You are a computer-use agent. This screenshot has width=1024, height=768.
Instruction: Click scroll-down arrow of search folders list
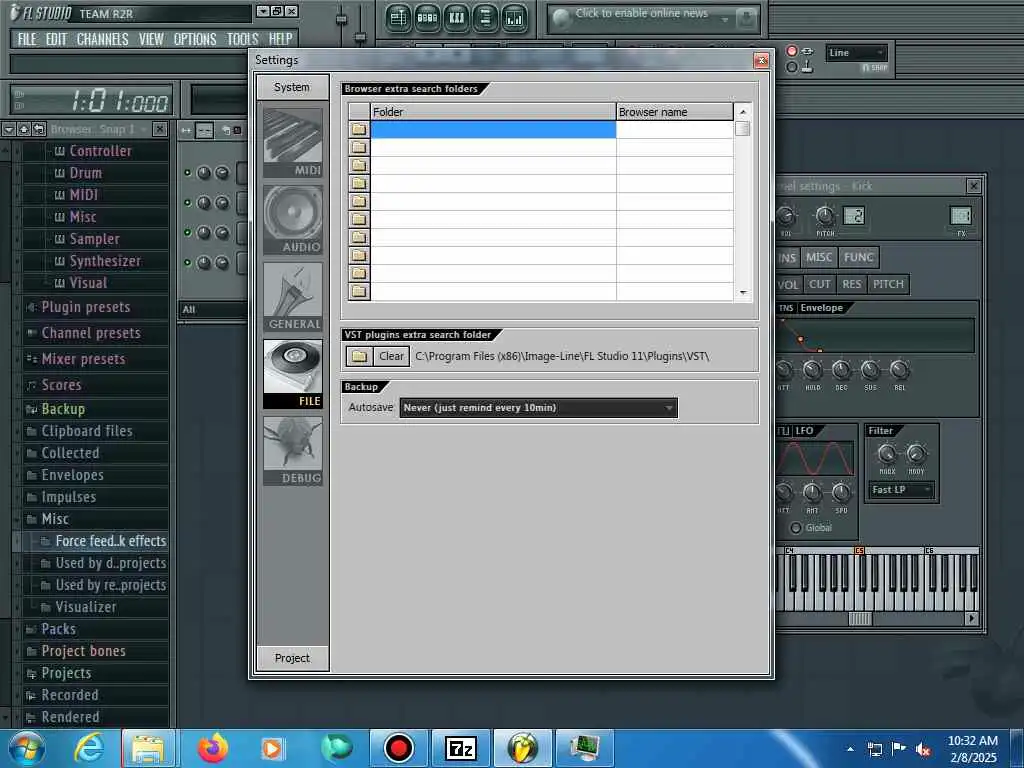click(x=743, y=293)
